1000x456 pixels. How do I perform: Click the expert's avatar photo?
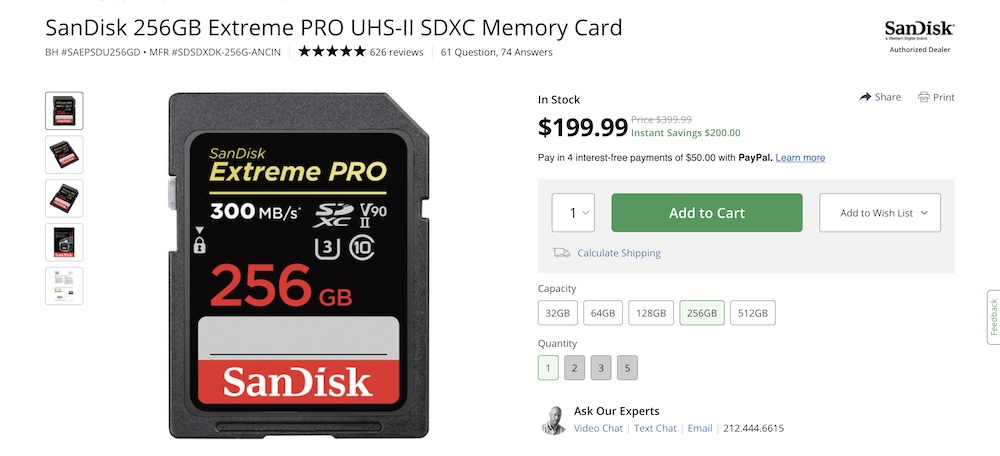click(554, 420)
